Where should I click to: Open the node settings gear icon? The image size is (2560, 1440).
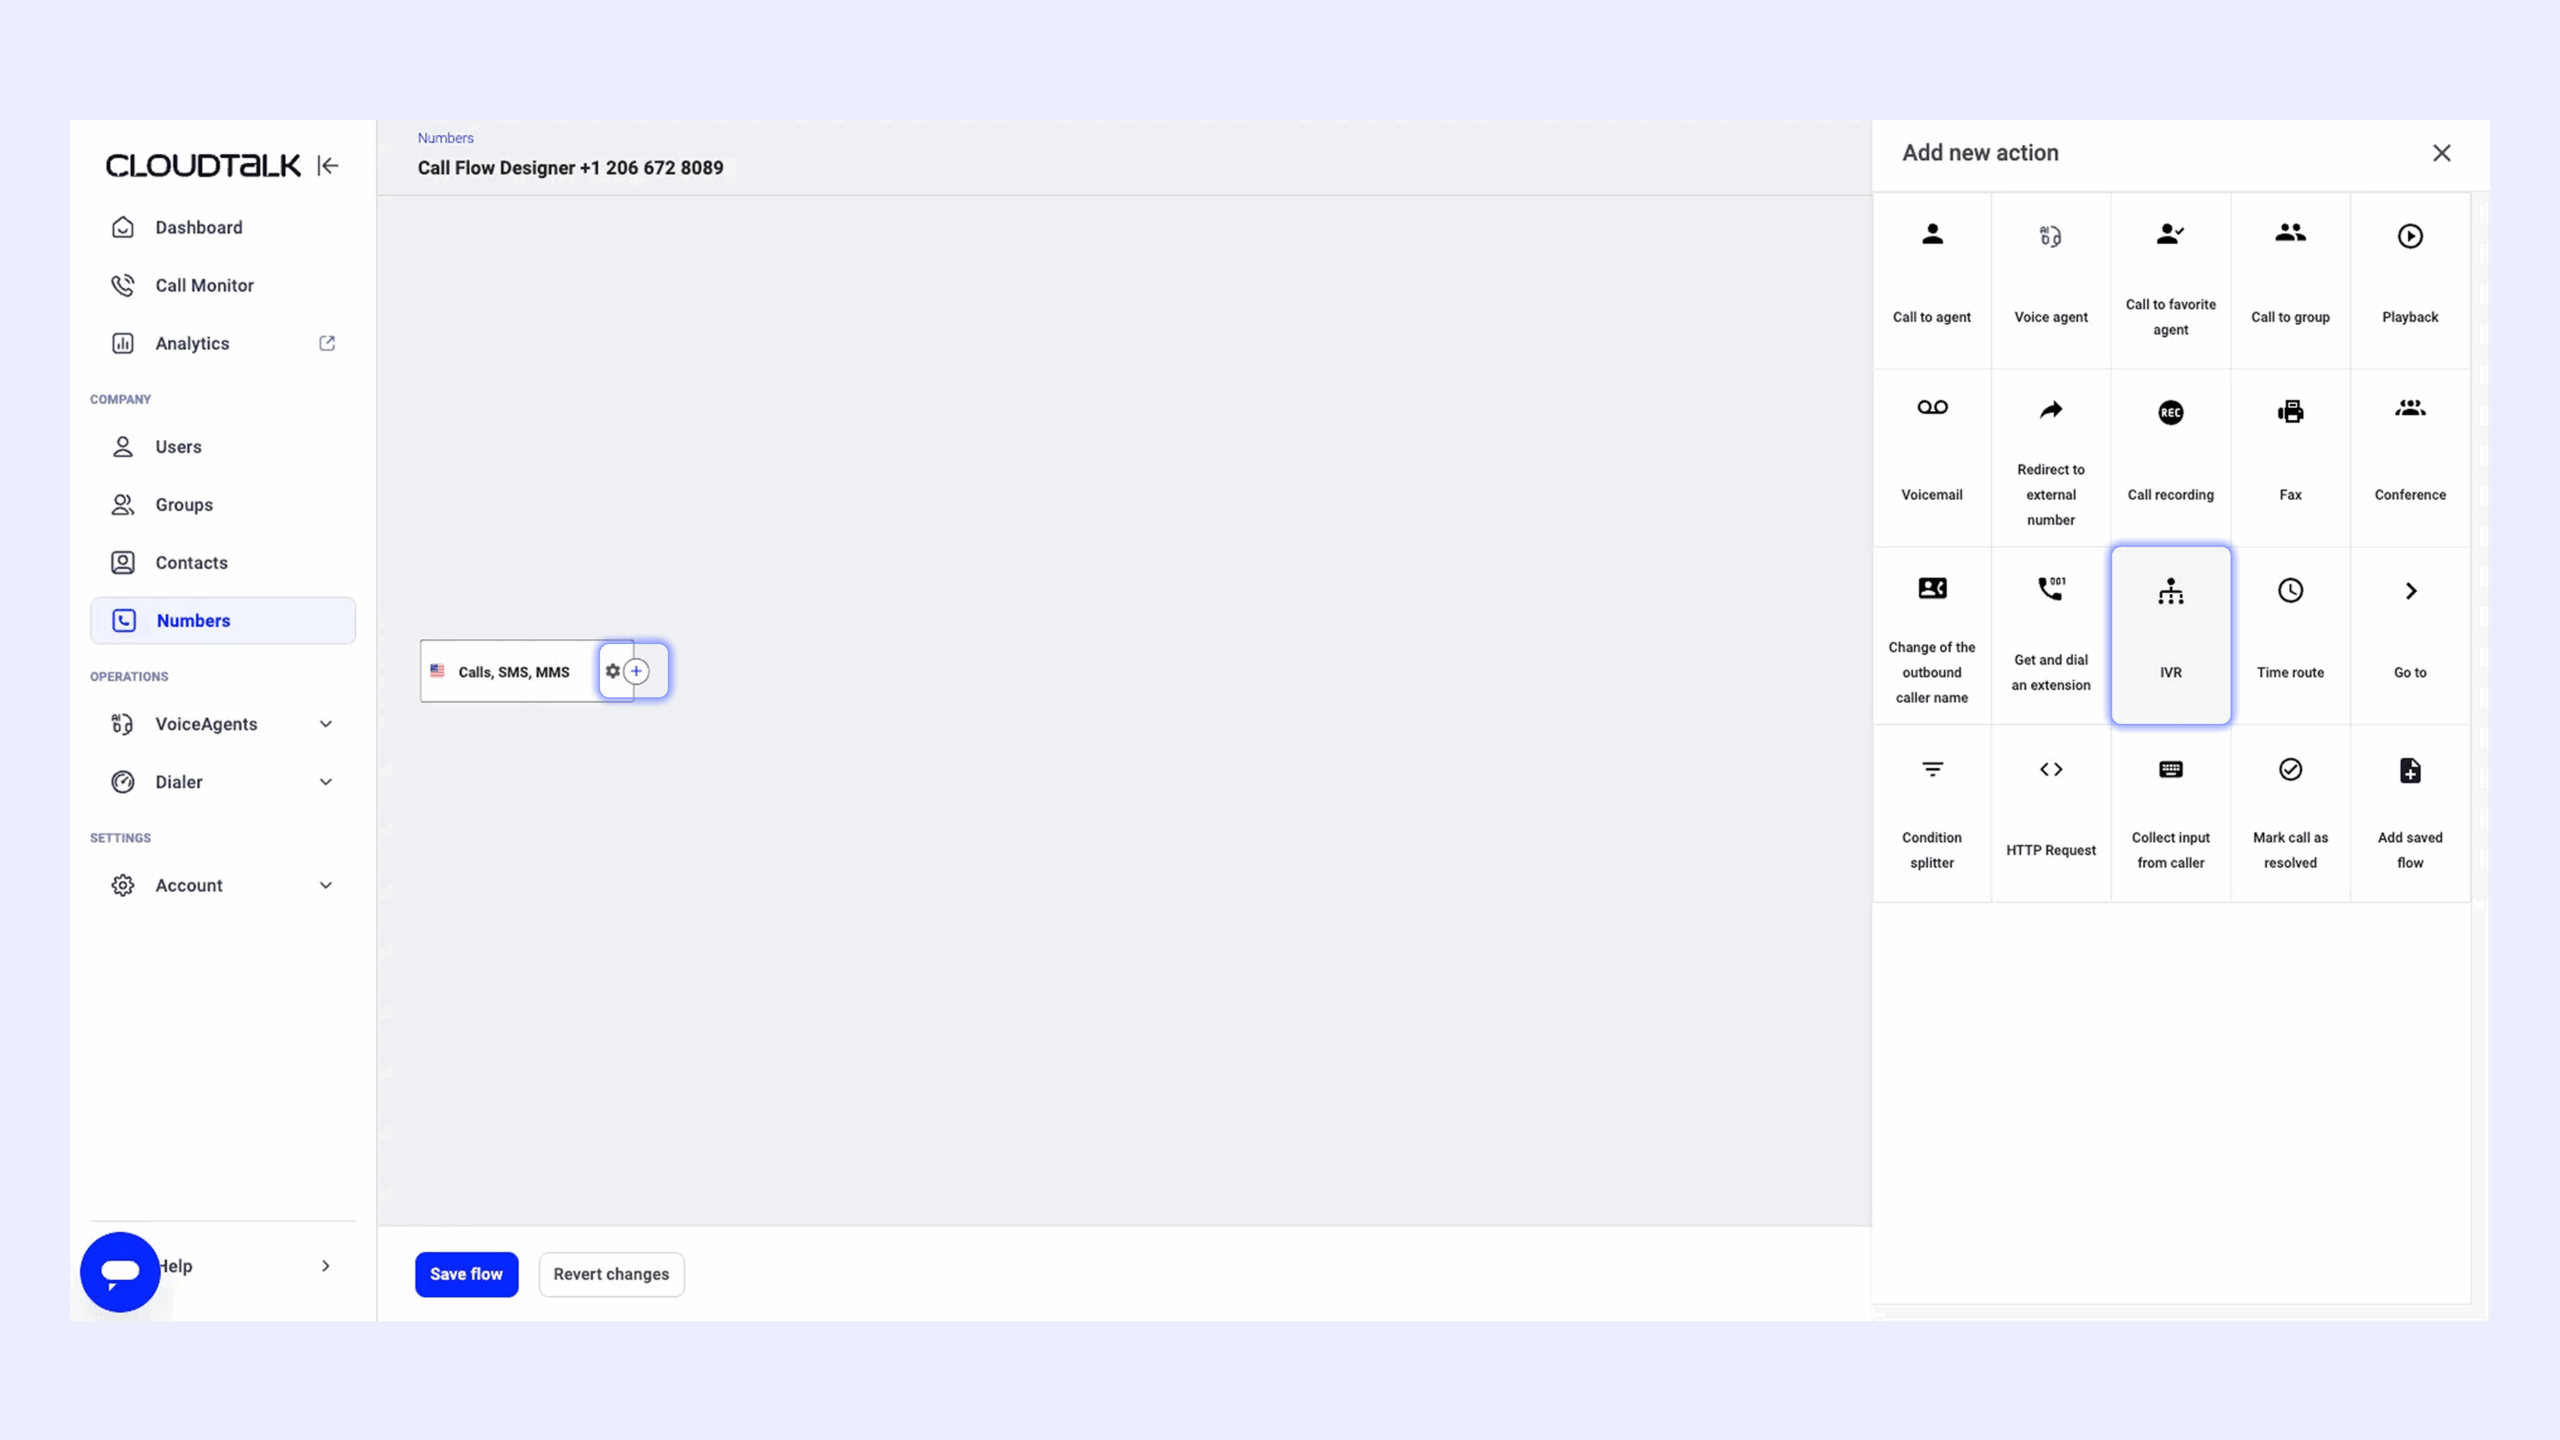pos(612,671)
